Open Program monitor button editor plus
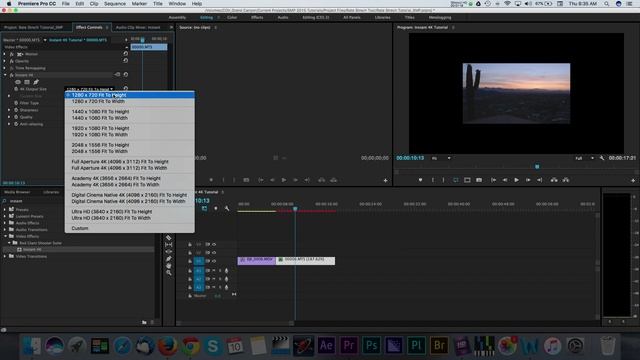This screenshot has width=640, height=360. click(633, 180)
